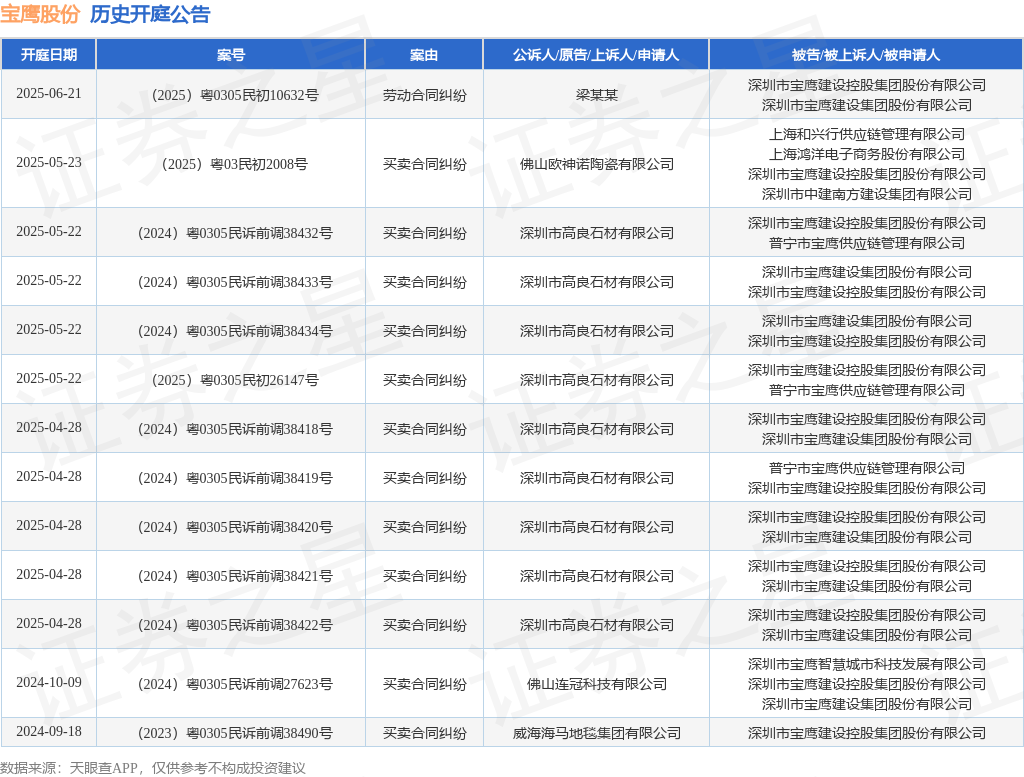Click the date 2025-05-23
This screenshot has height=777, width=1024.
[49, 162]
